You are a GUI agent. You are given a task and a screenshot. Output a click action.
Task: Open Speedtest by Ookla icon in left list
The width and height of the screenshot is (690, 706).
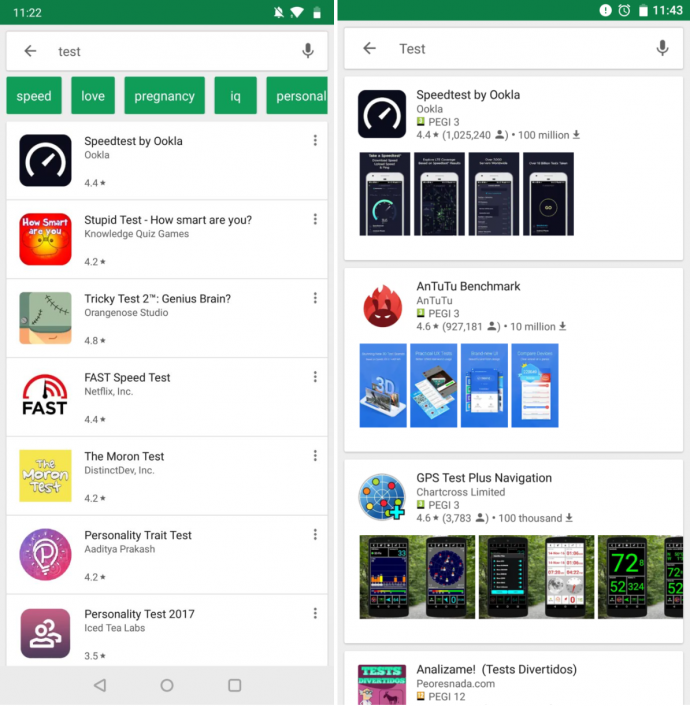click(x=45, y=160)
